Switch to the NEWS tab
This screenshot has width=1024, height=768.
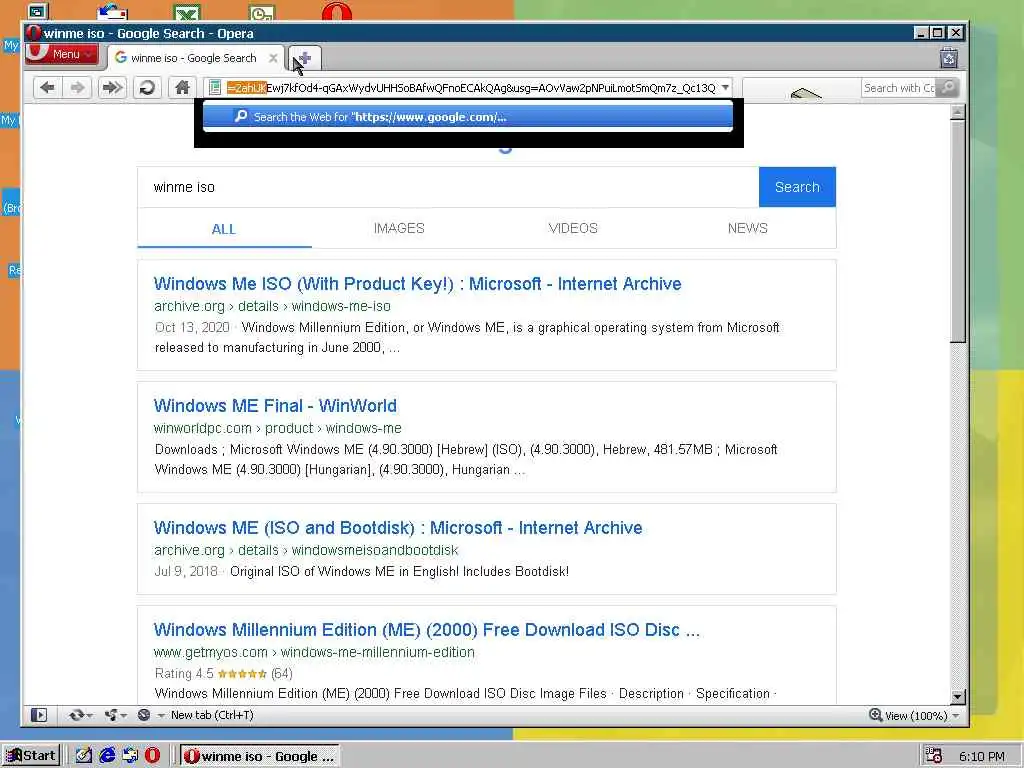coord(748,229)
